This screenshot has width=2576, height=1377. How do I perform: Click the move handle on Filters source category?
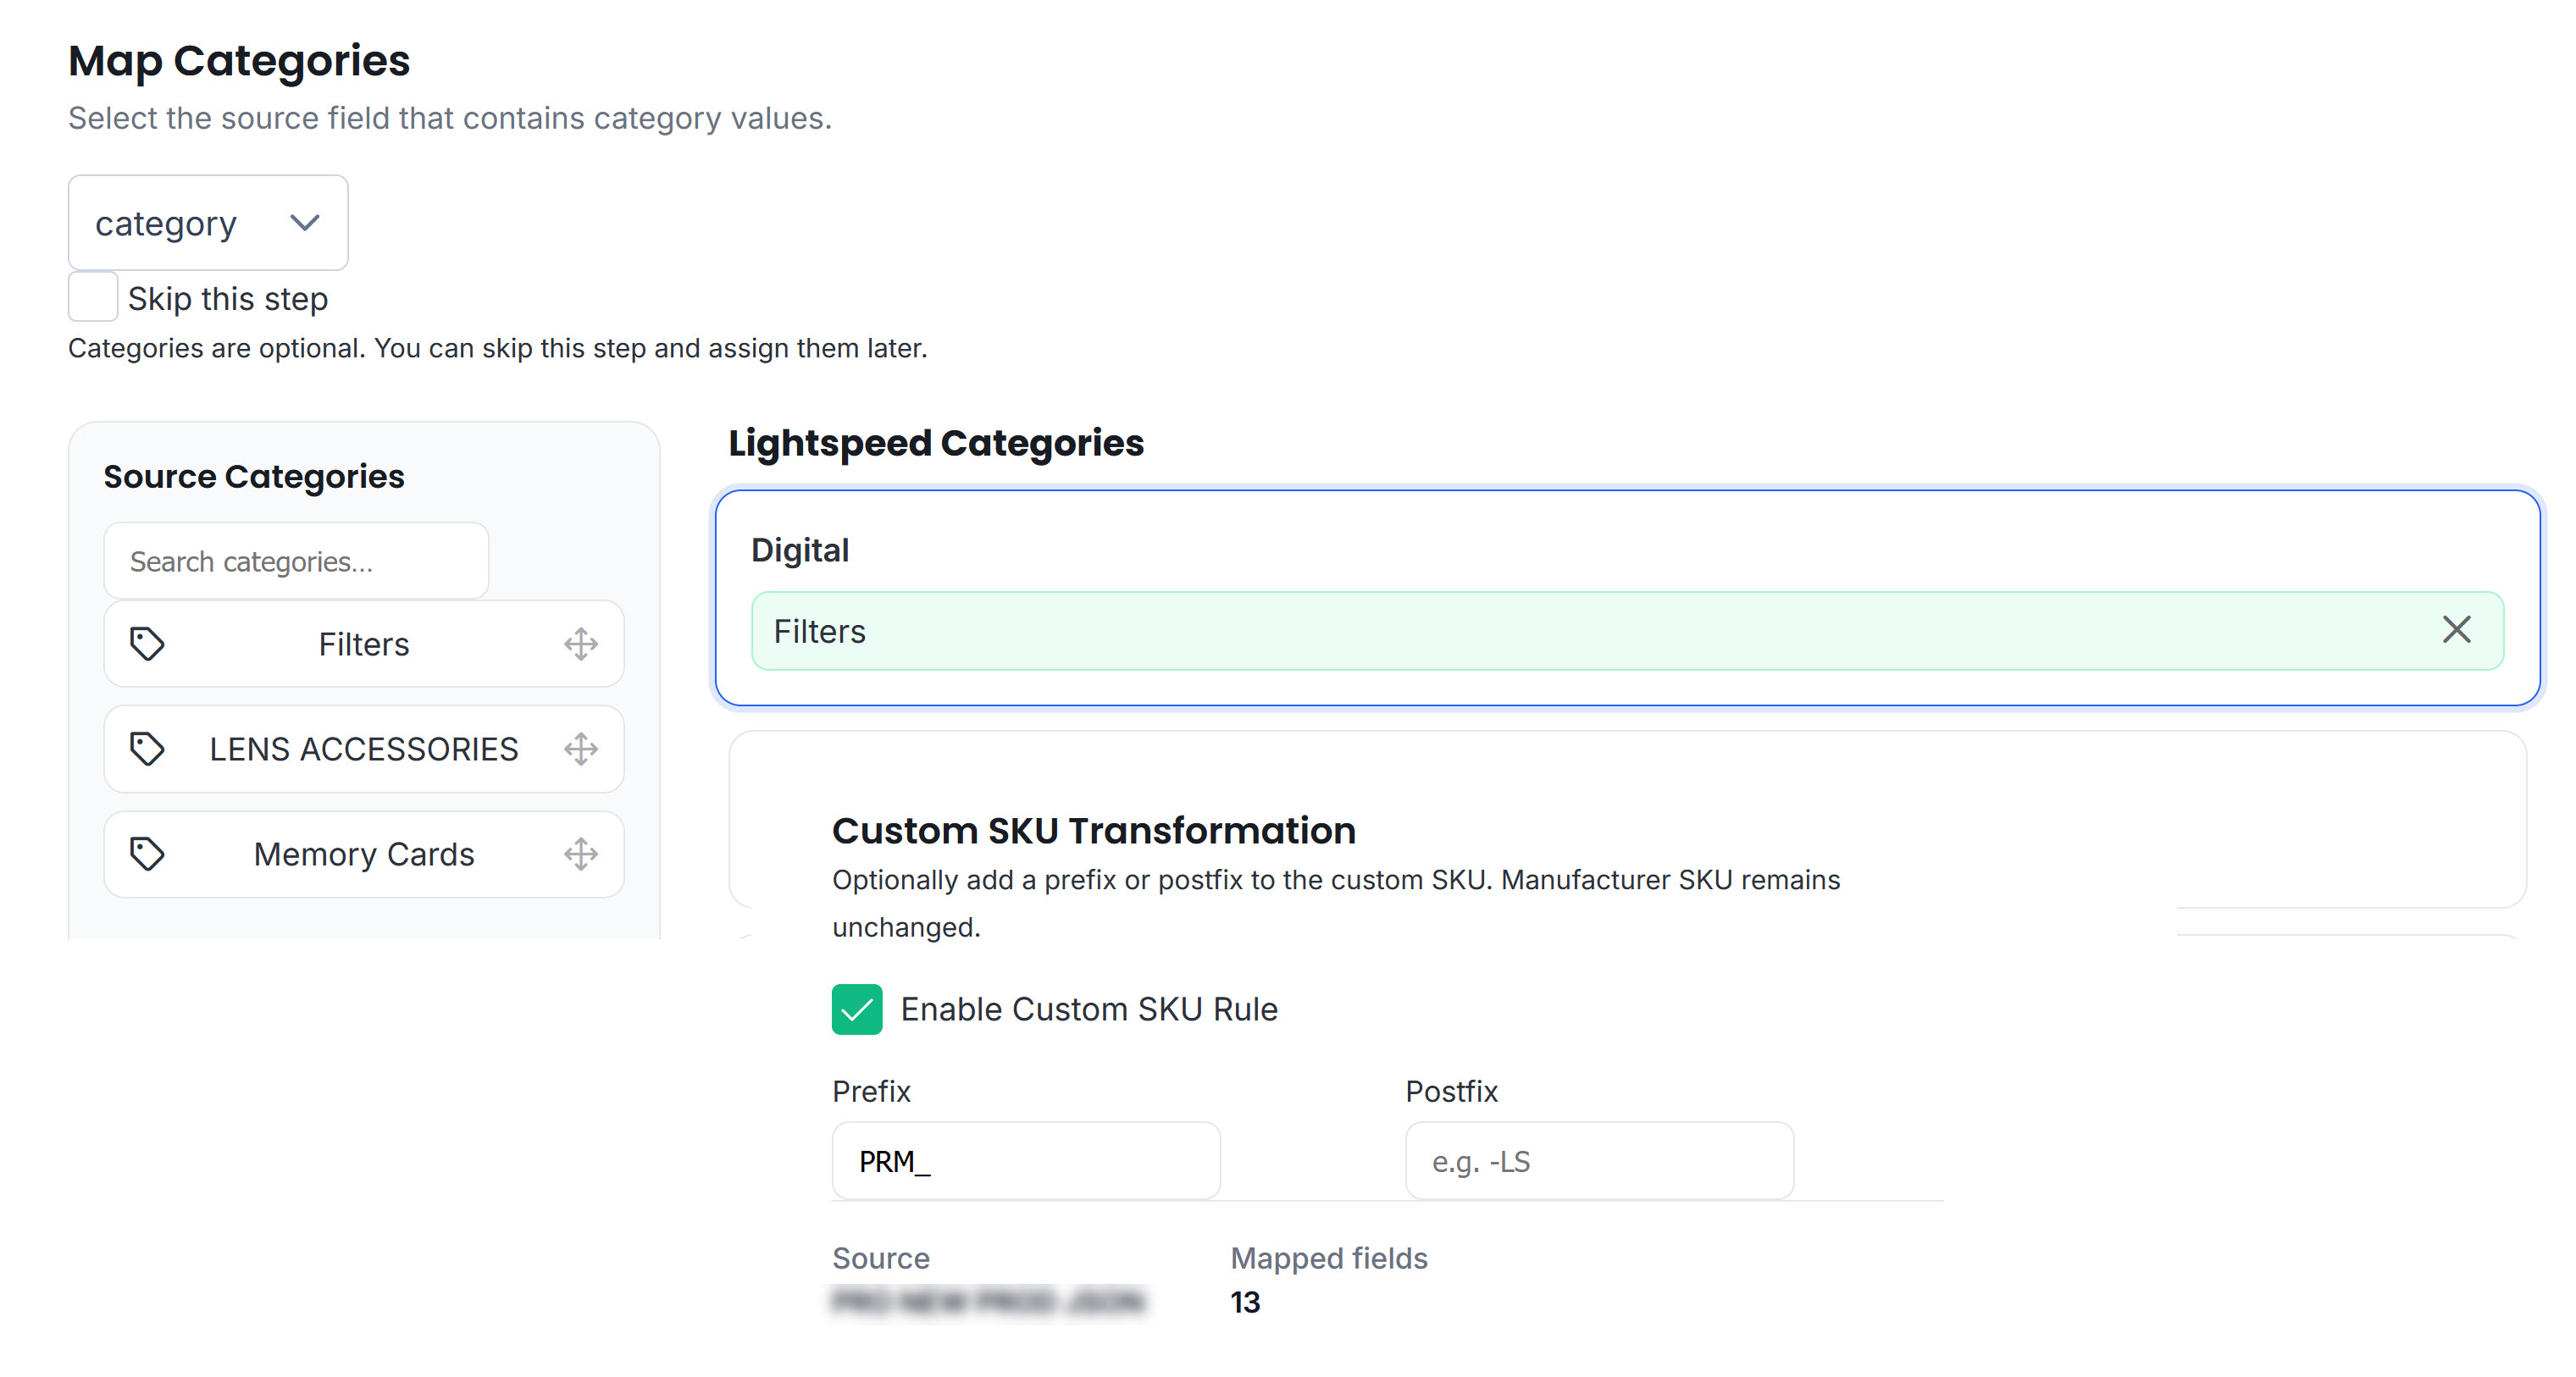[x=580, y=643]
